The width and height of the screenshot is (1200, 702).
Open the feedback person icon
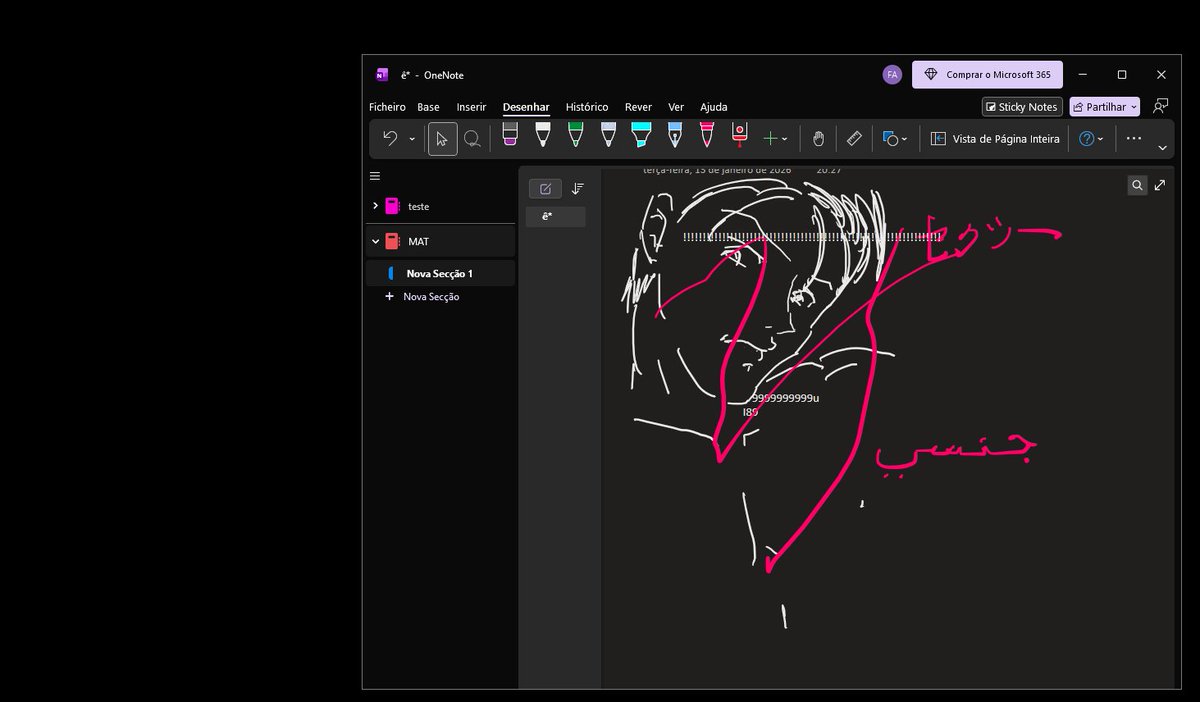1160,106
